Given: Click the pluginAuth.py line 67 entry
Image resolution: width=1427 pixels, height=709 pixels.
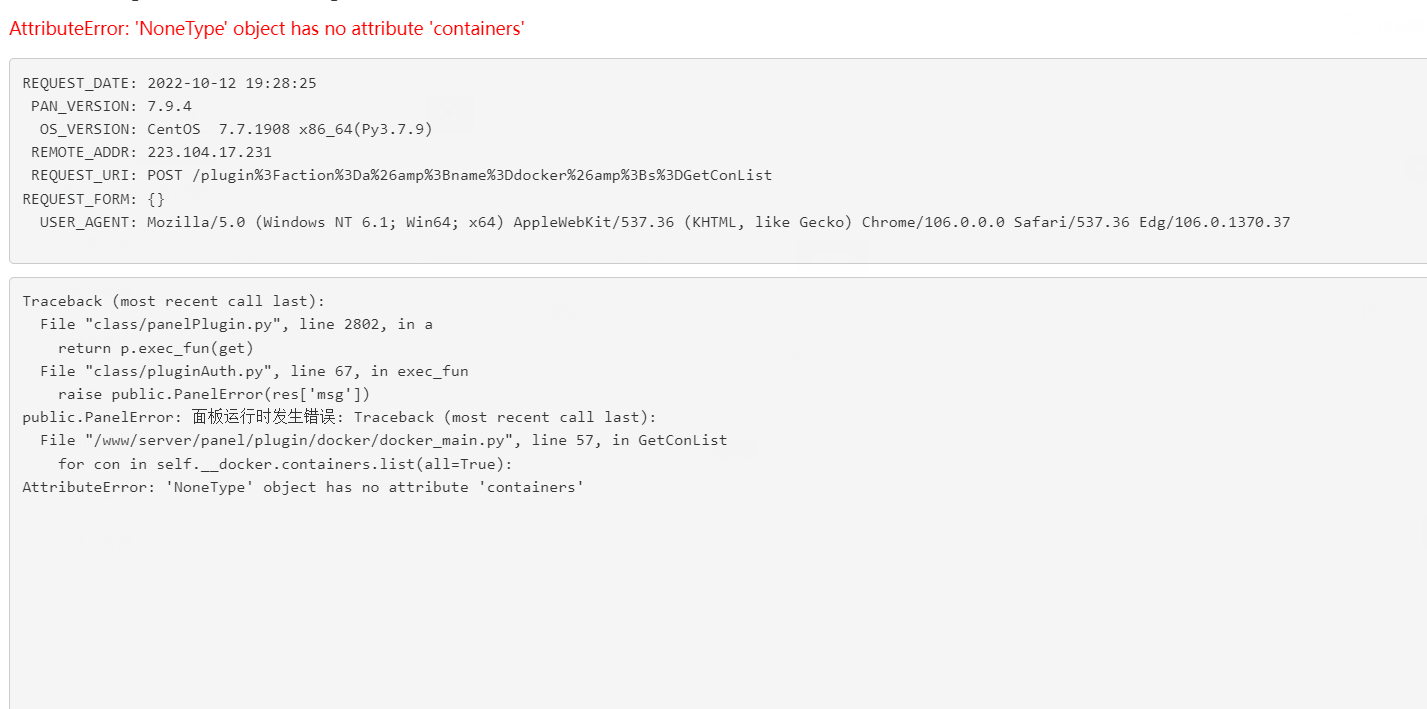Looking at the screenshot, I should (x=254, y=371).
